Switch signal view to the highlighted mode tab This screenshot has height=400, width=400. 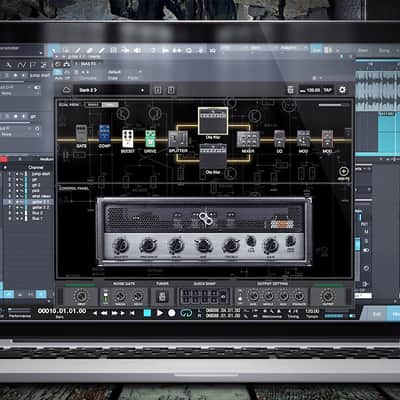[x=110, y=105]
